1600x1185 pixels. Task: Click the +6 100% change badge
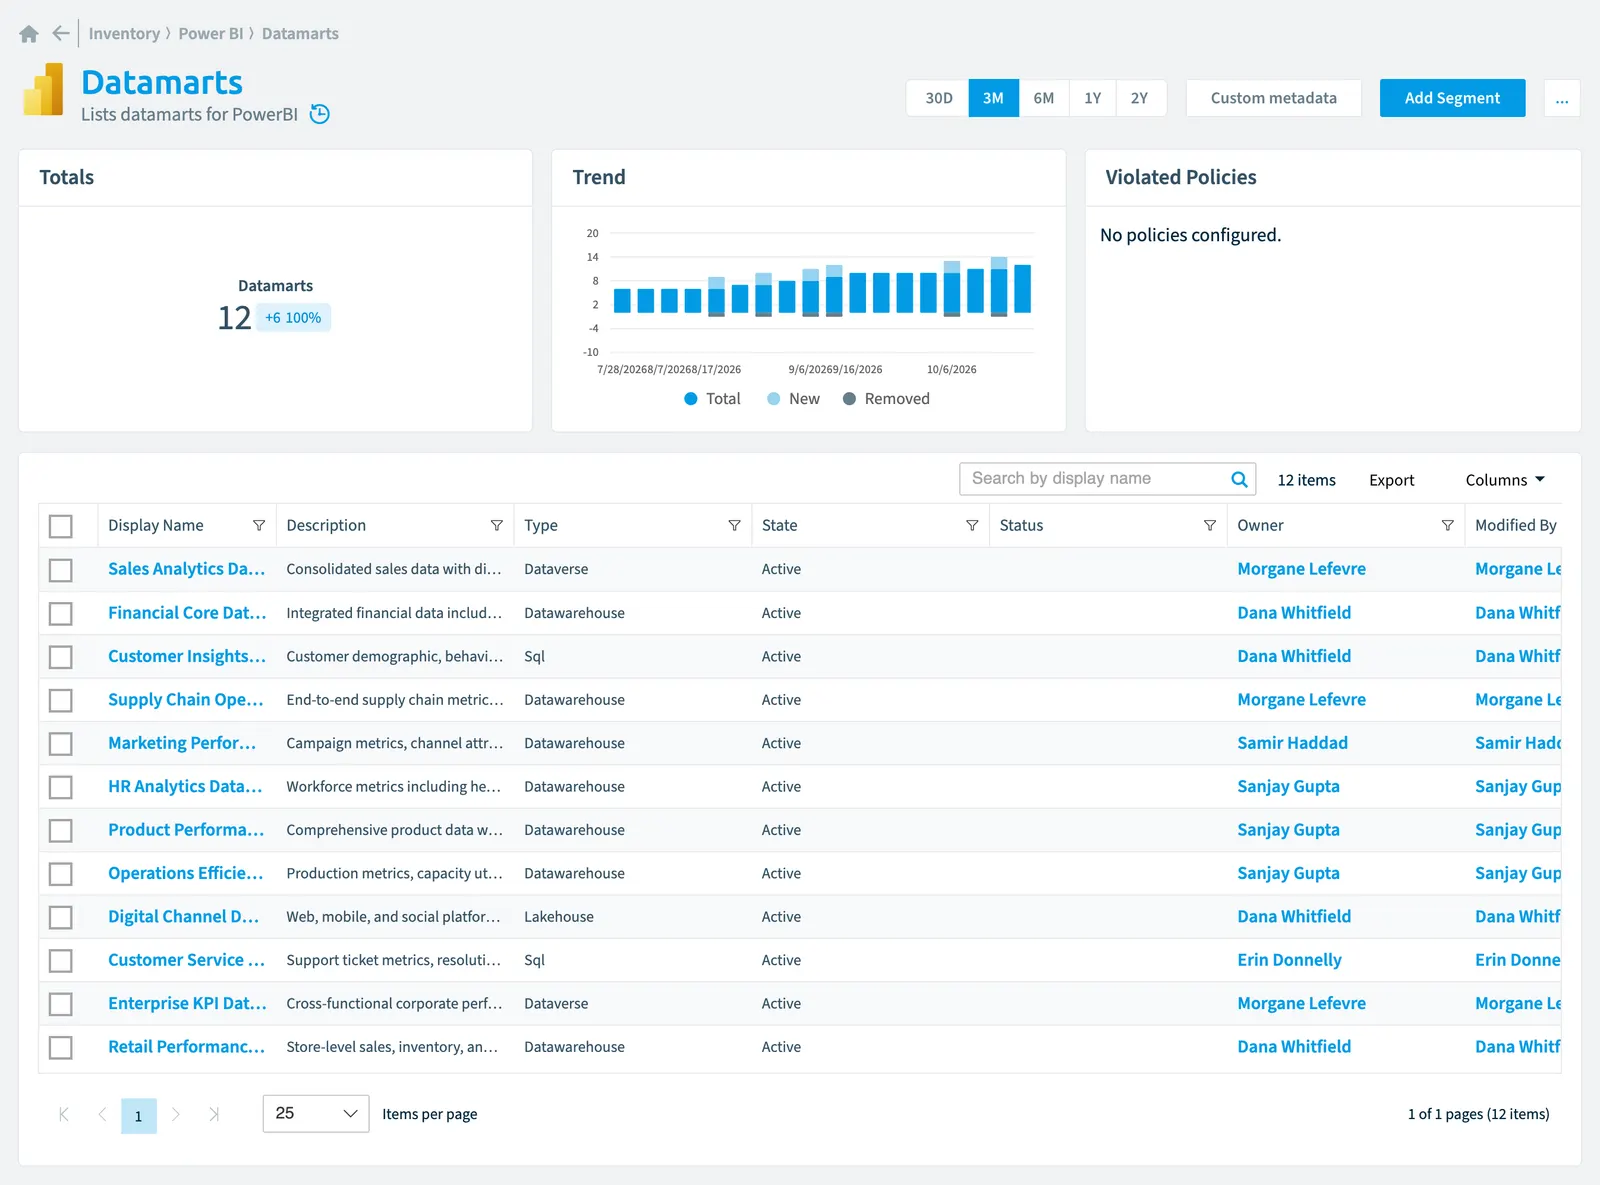click(293, 318)
